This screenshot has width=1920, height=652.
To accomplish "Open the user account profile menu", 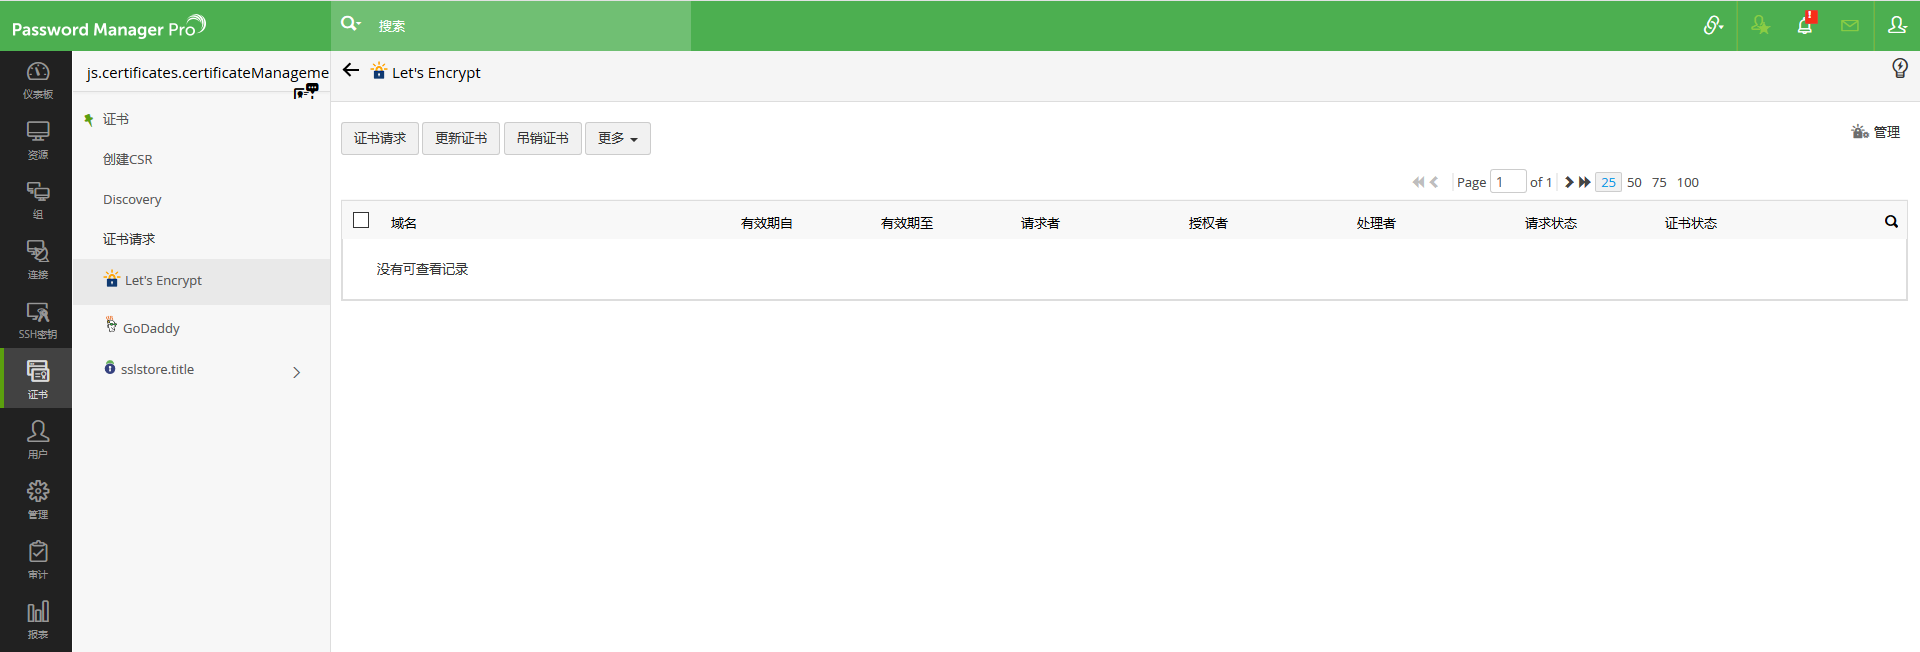I will (1897, 25).
